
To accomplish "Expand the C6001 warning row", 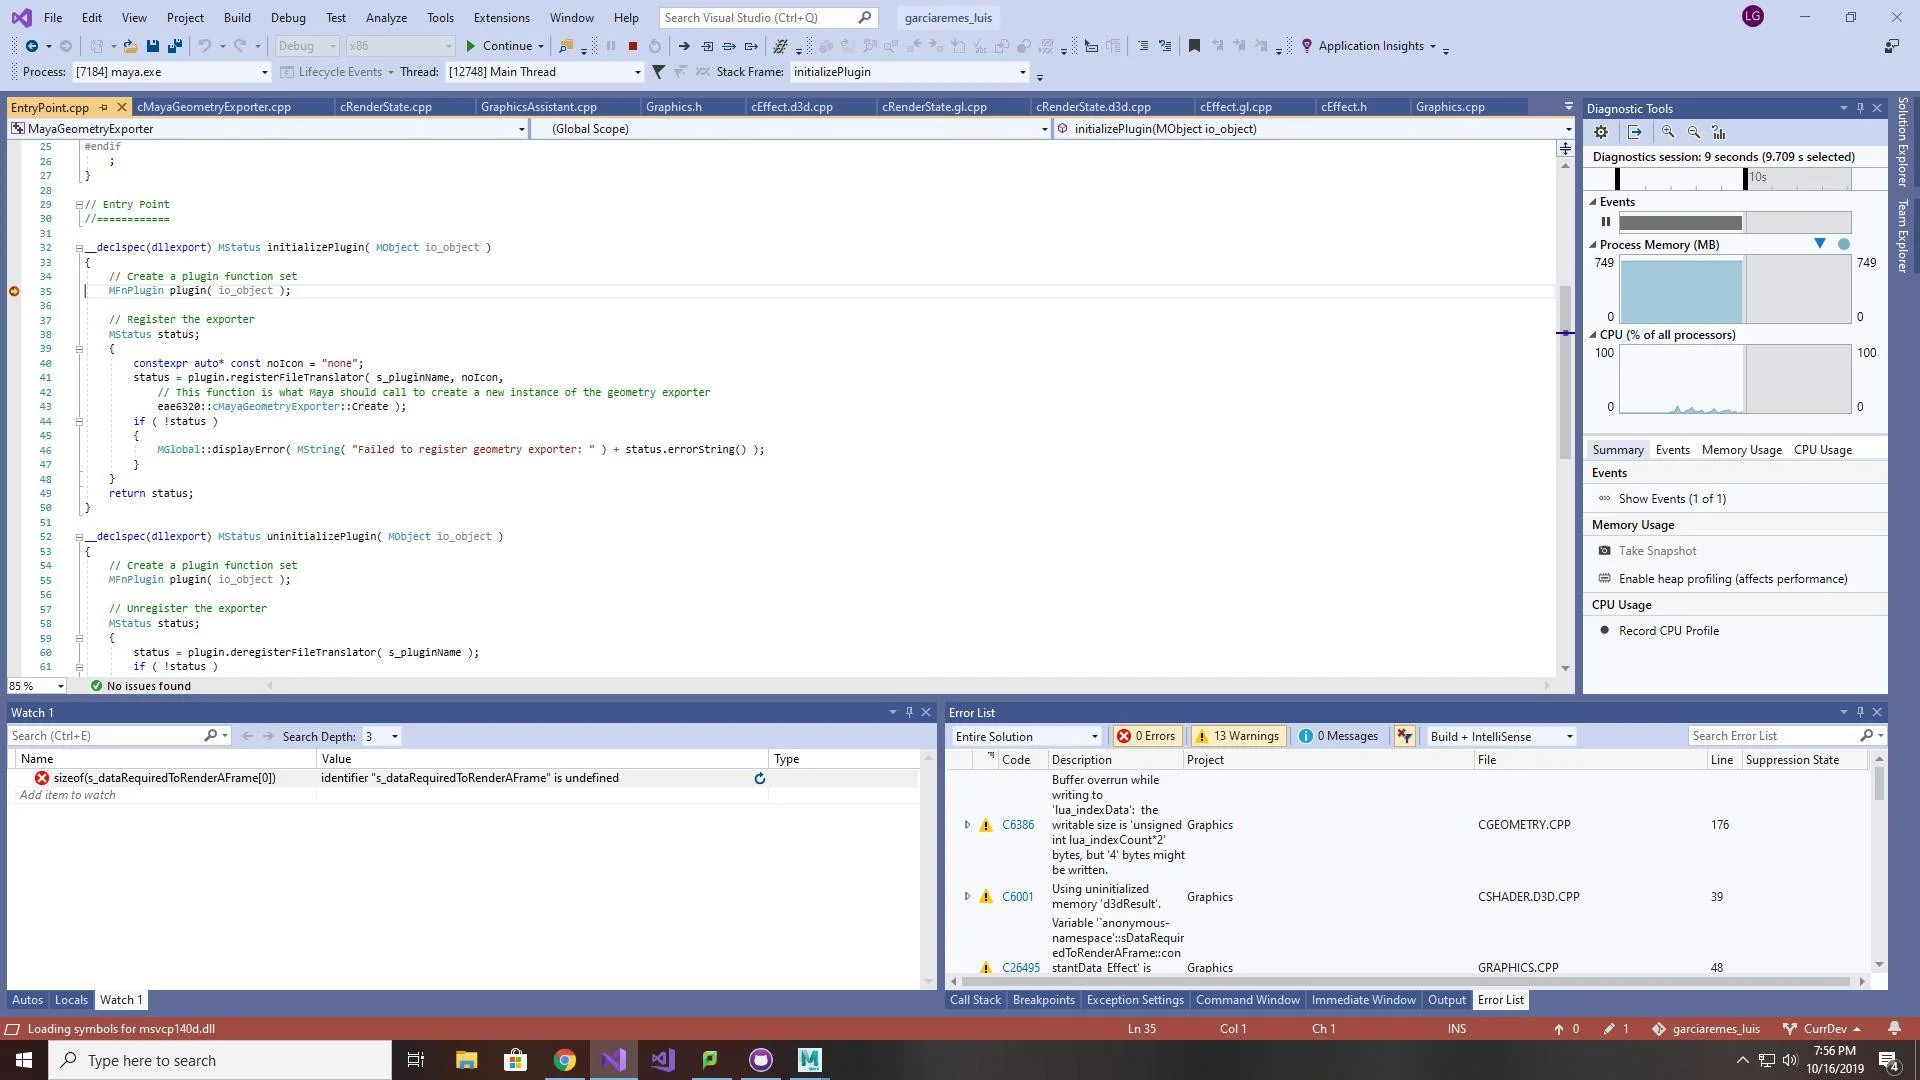I will (x=967, y=897).
